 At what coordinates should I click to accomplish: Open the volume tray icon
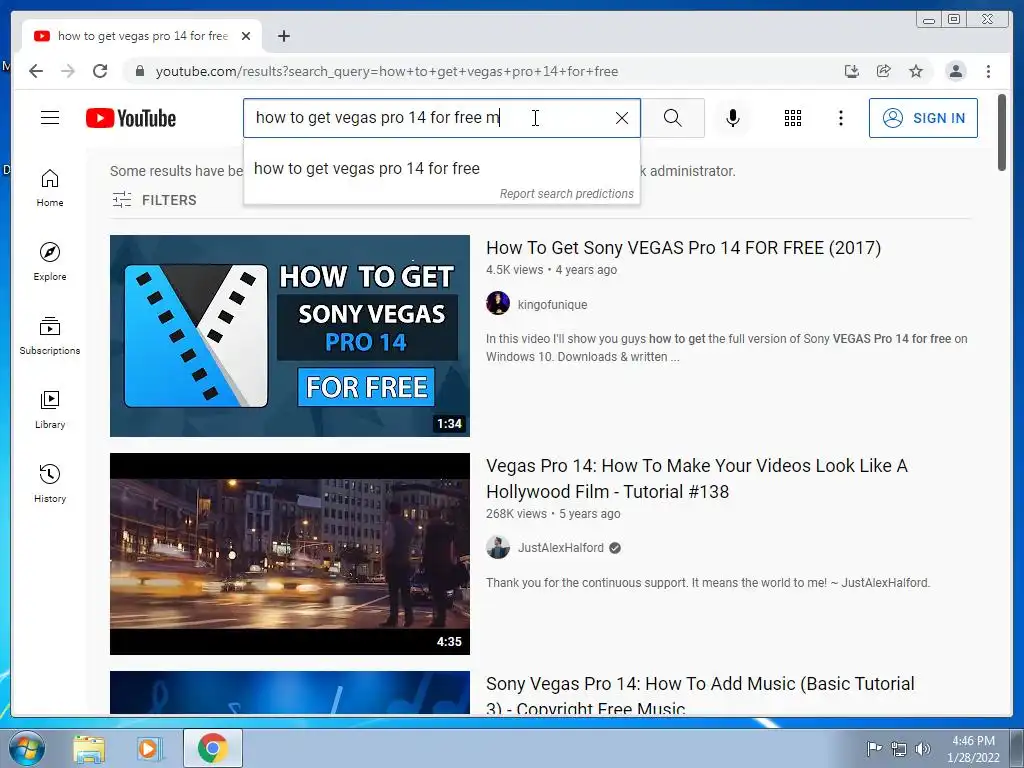point(922,748)
